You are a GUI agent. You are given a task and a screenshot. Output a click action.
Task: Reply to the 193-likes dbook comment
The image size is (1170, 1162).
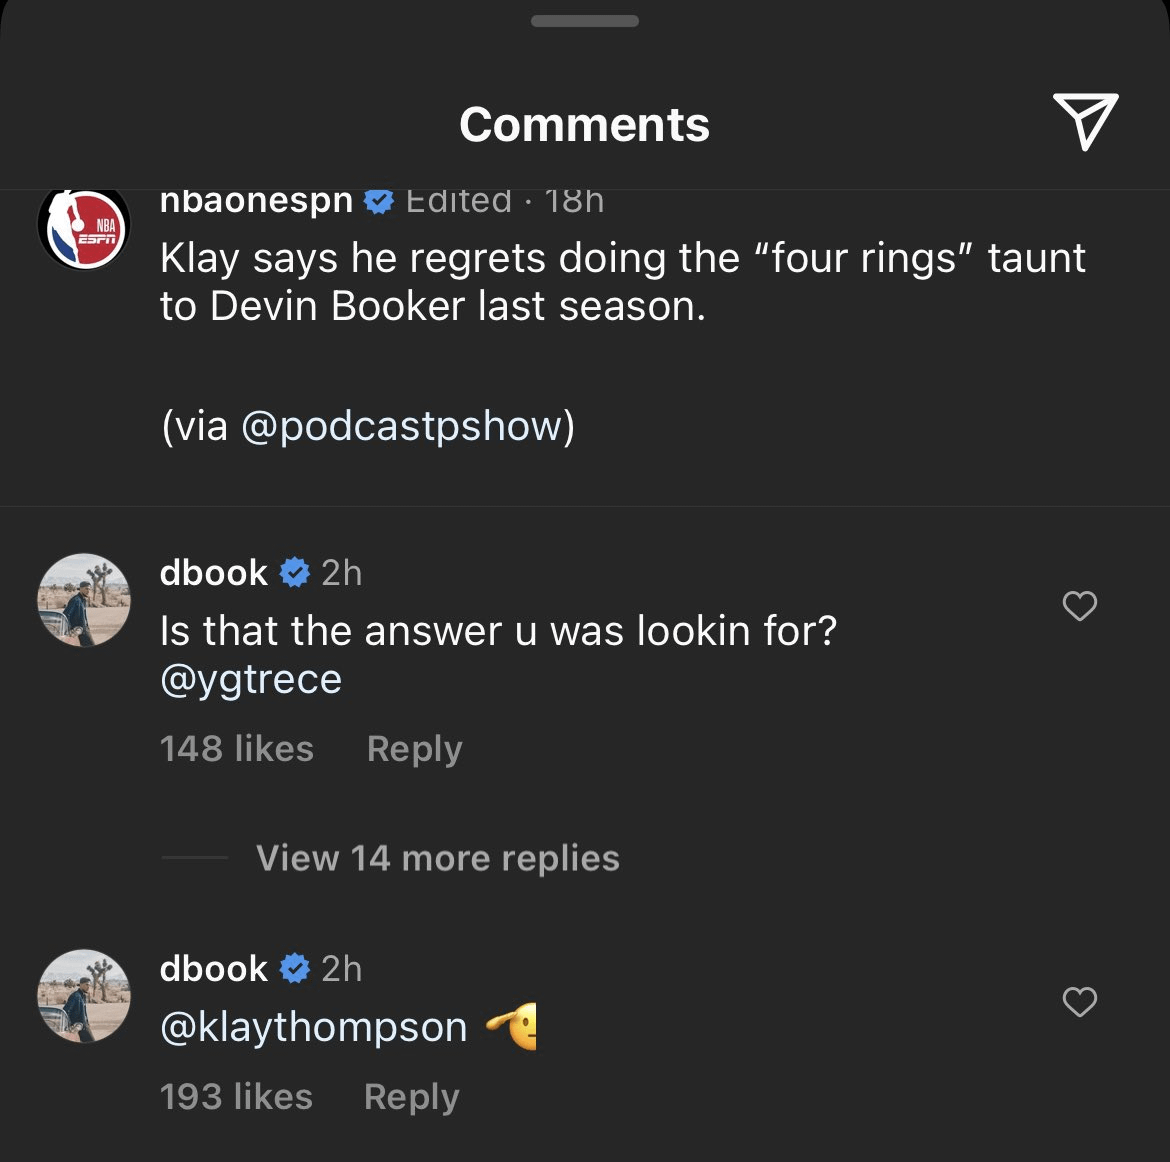coord(411,1097)
